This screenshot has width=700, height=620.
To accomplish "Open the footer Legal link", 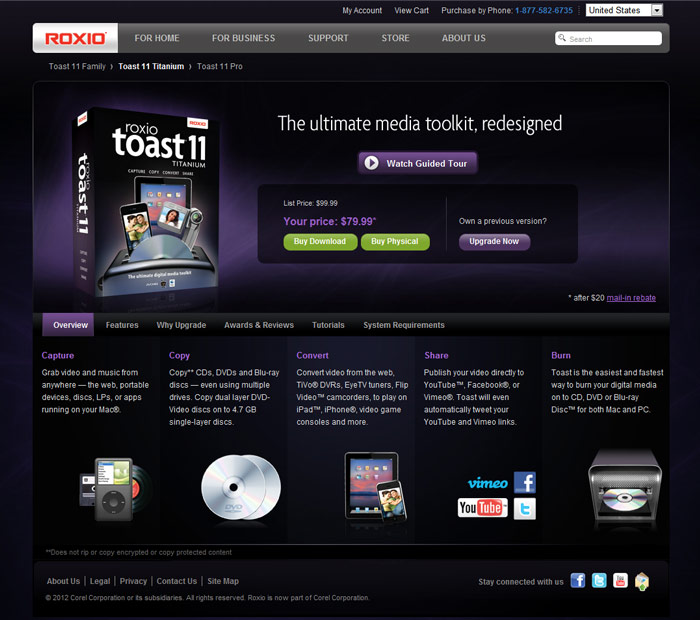I will point(100,581).
